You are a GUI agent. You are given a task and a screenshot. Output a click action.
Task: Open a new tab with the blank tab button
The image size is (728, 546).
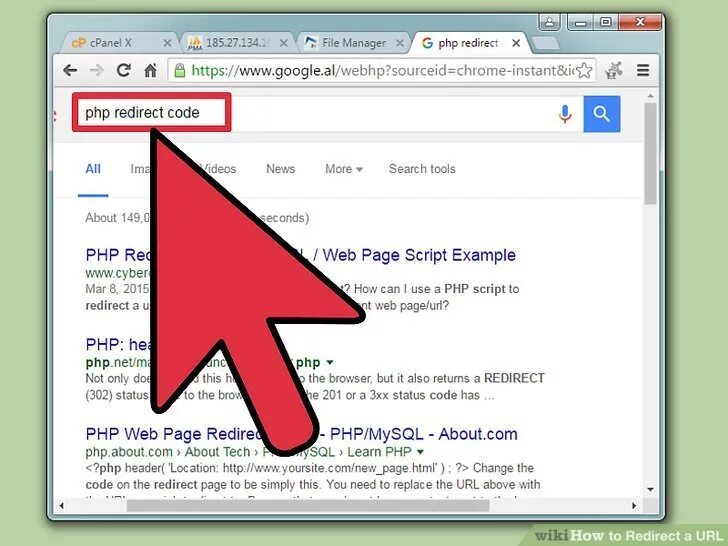point(545,43)
